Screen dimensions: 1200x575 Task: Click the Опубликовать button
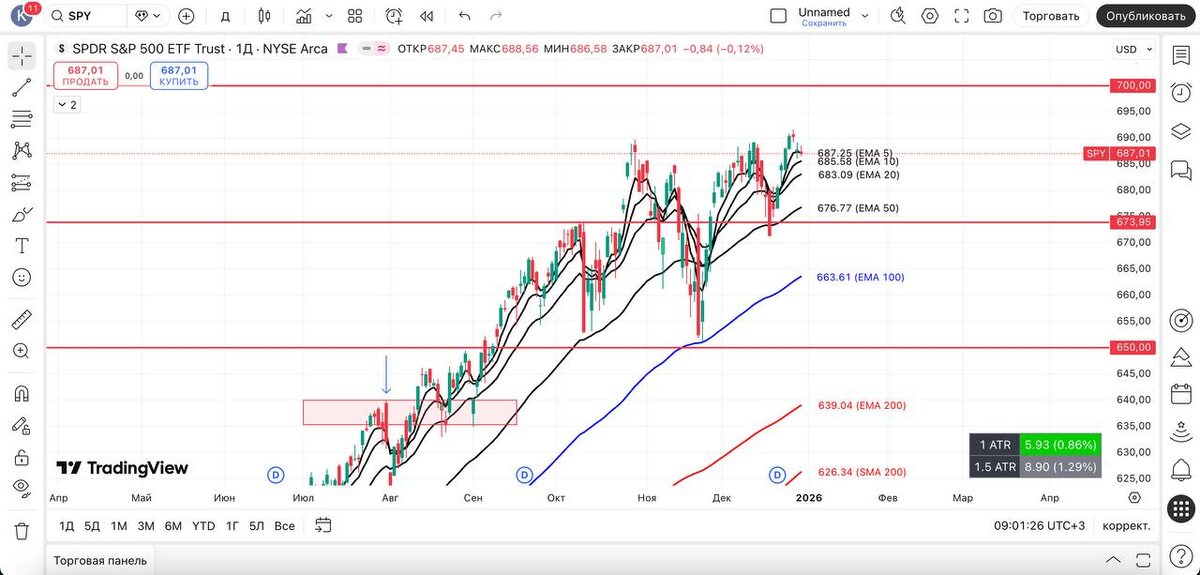coord(1146,16)
